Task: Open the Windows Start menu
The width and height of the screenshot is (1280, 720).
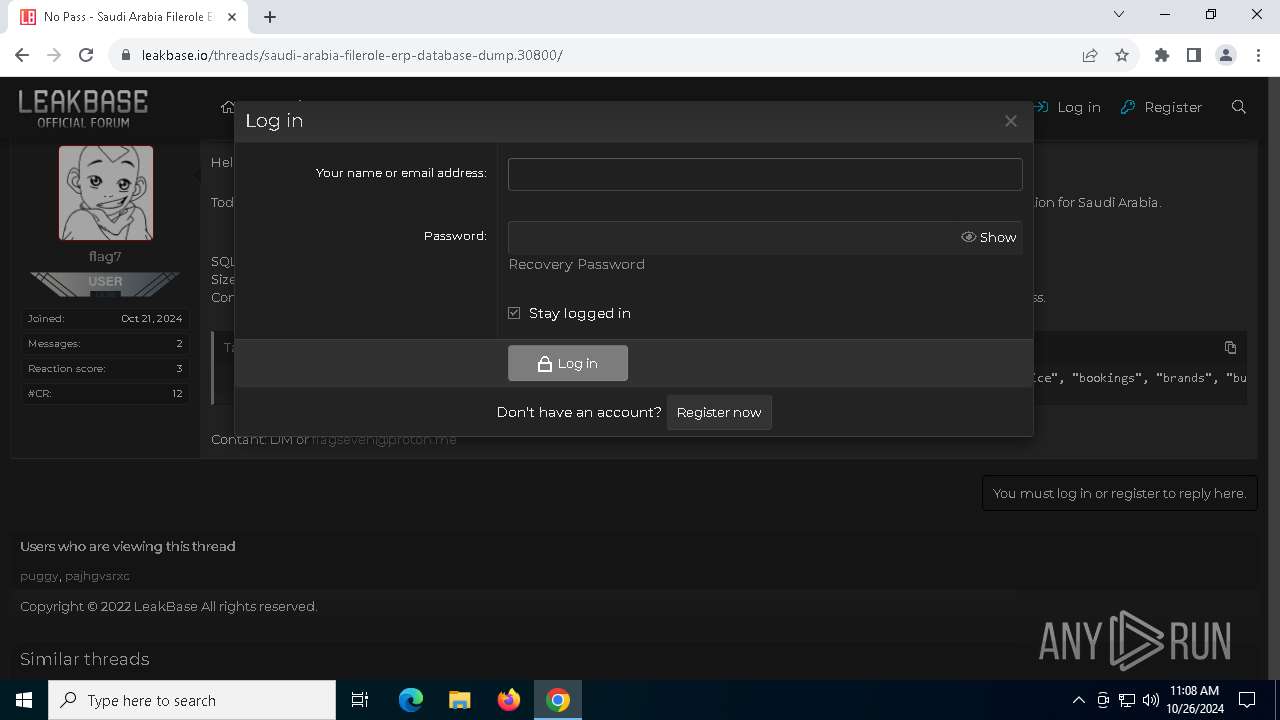Action: click(24, 700)
